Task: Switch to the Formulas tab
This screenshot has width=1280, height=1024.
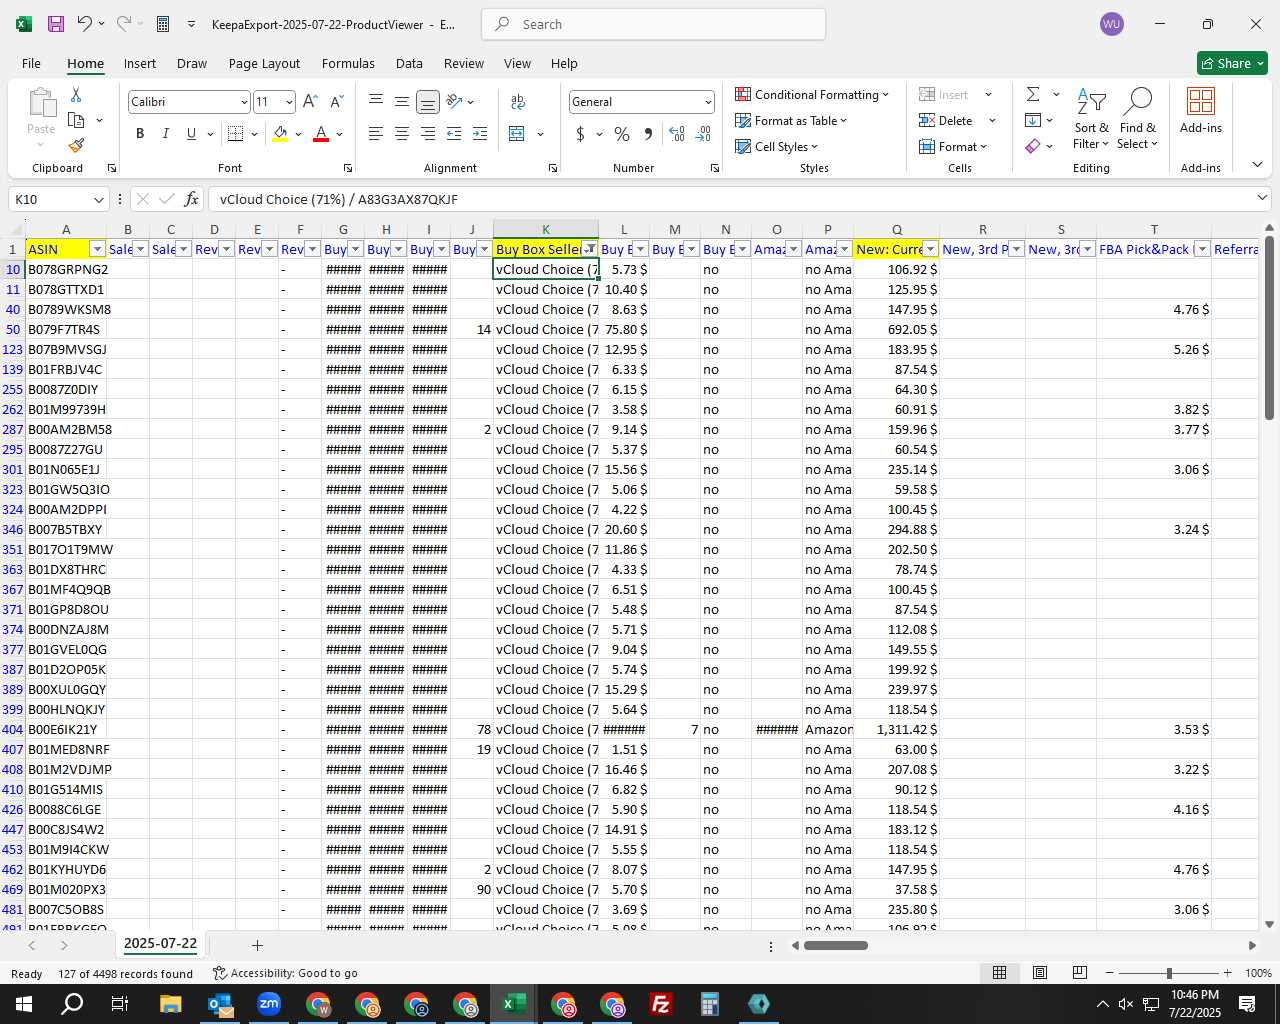Action: (348, 63)
